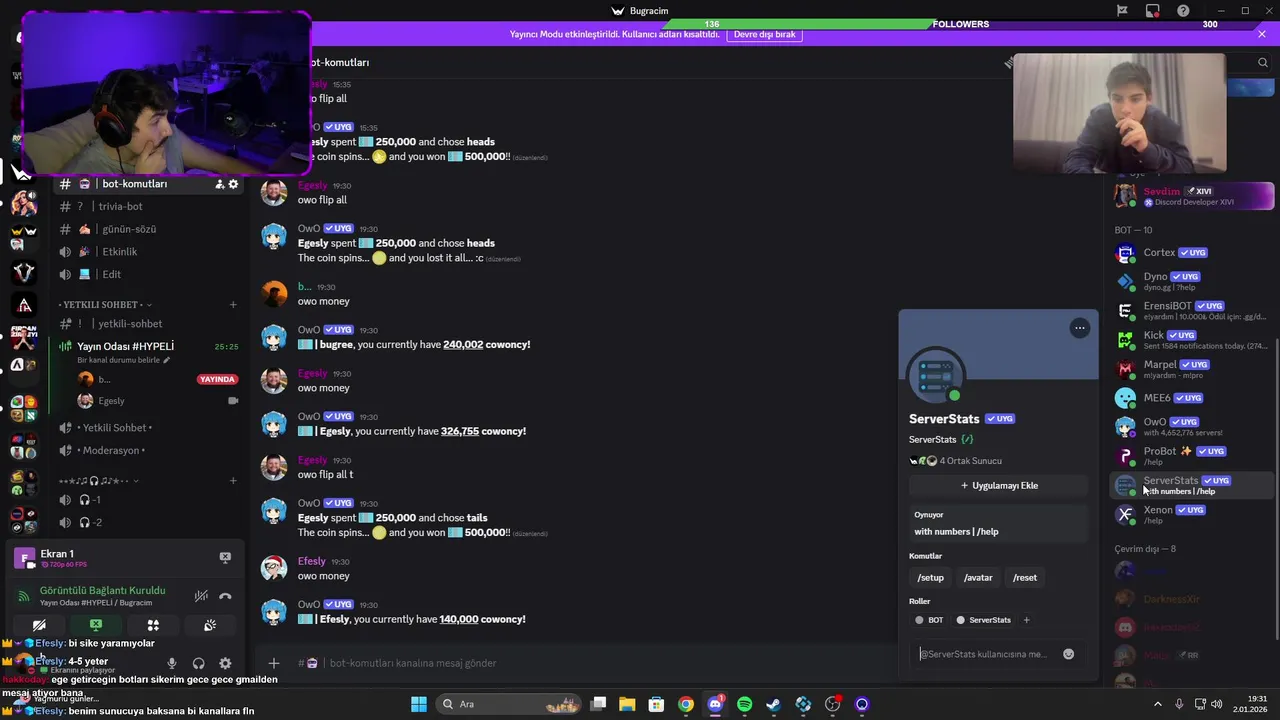Collapse the YETKILI SOHBET category

click(104, 304)
